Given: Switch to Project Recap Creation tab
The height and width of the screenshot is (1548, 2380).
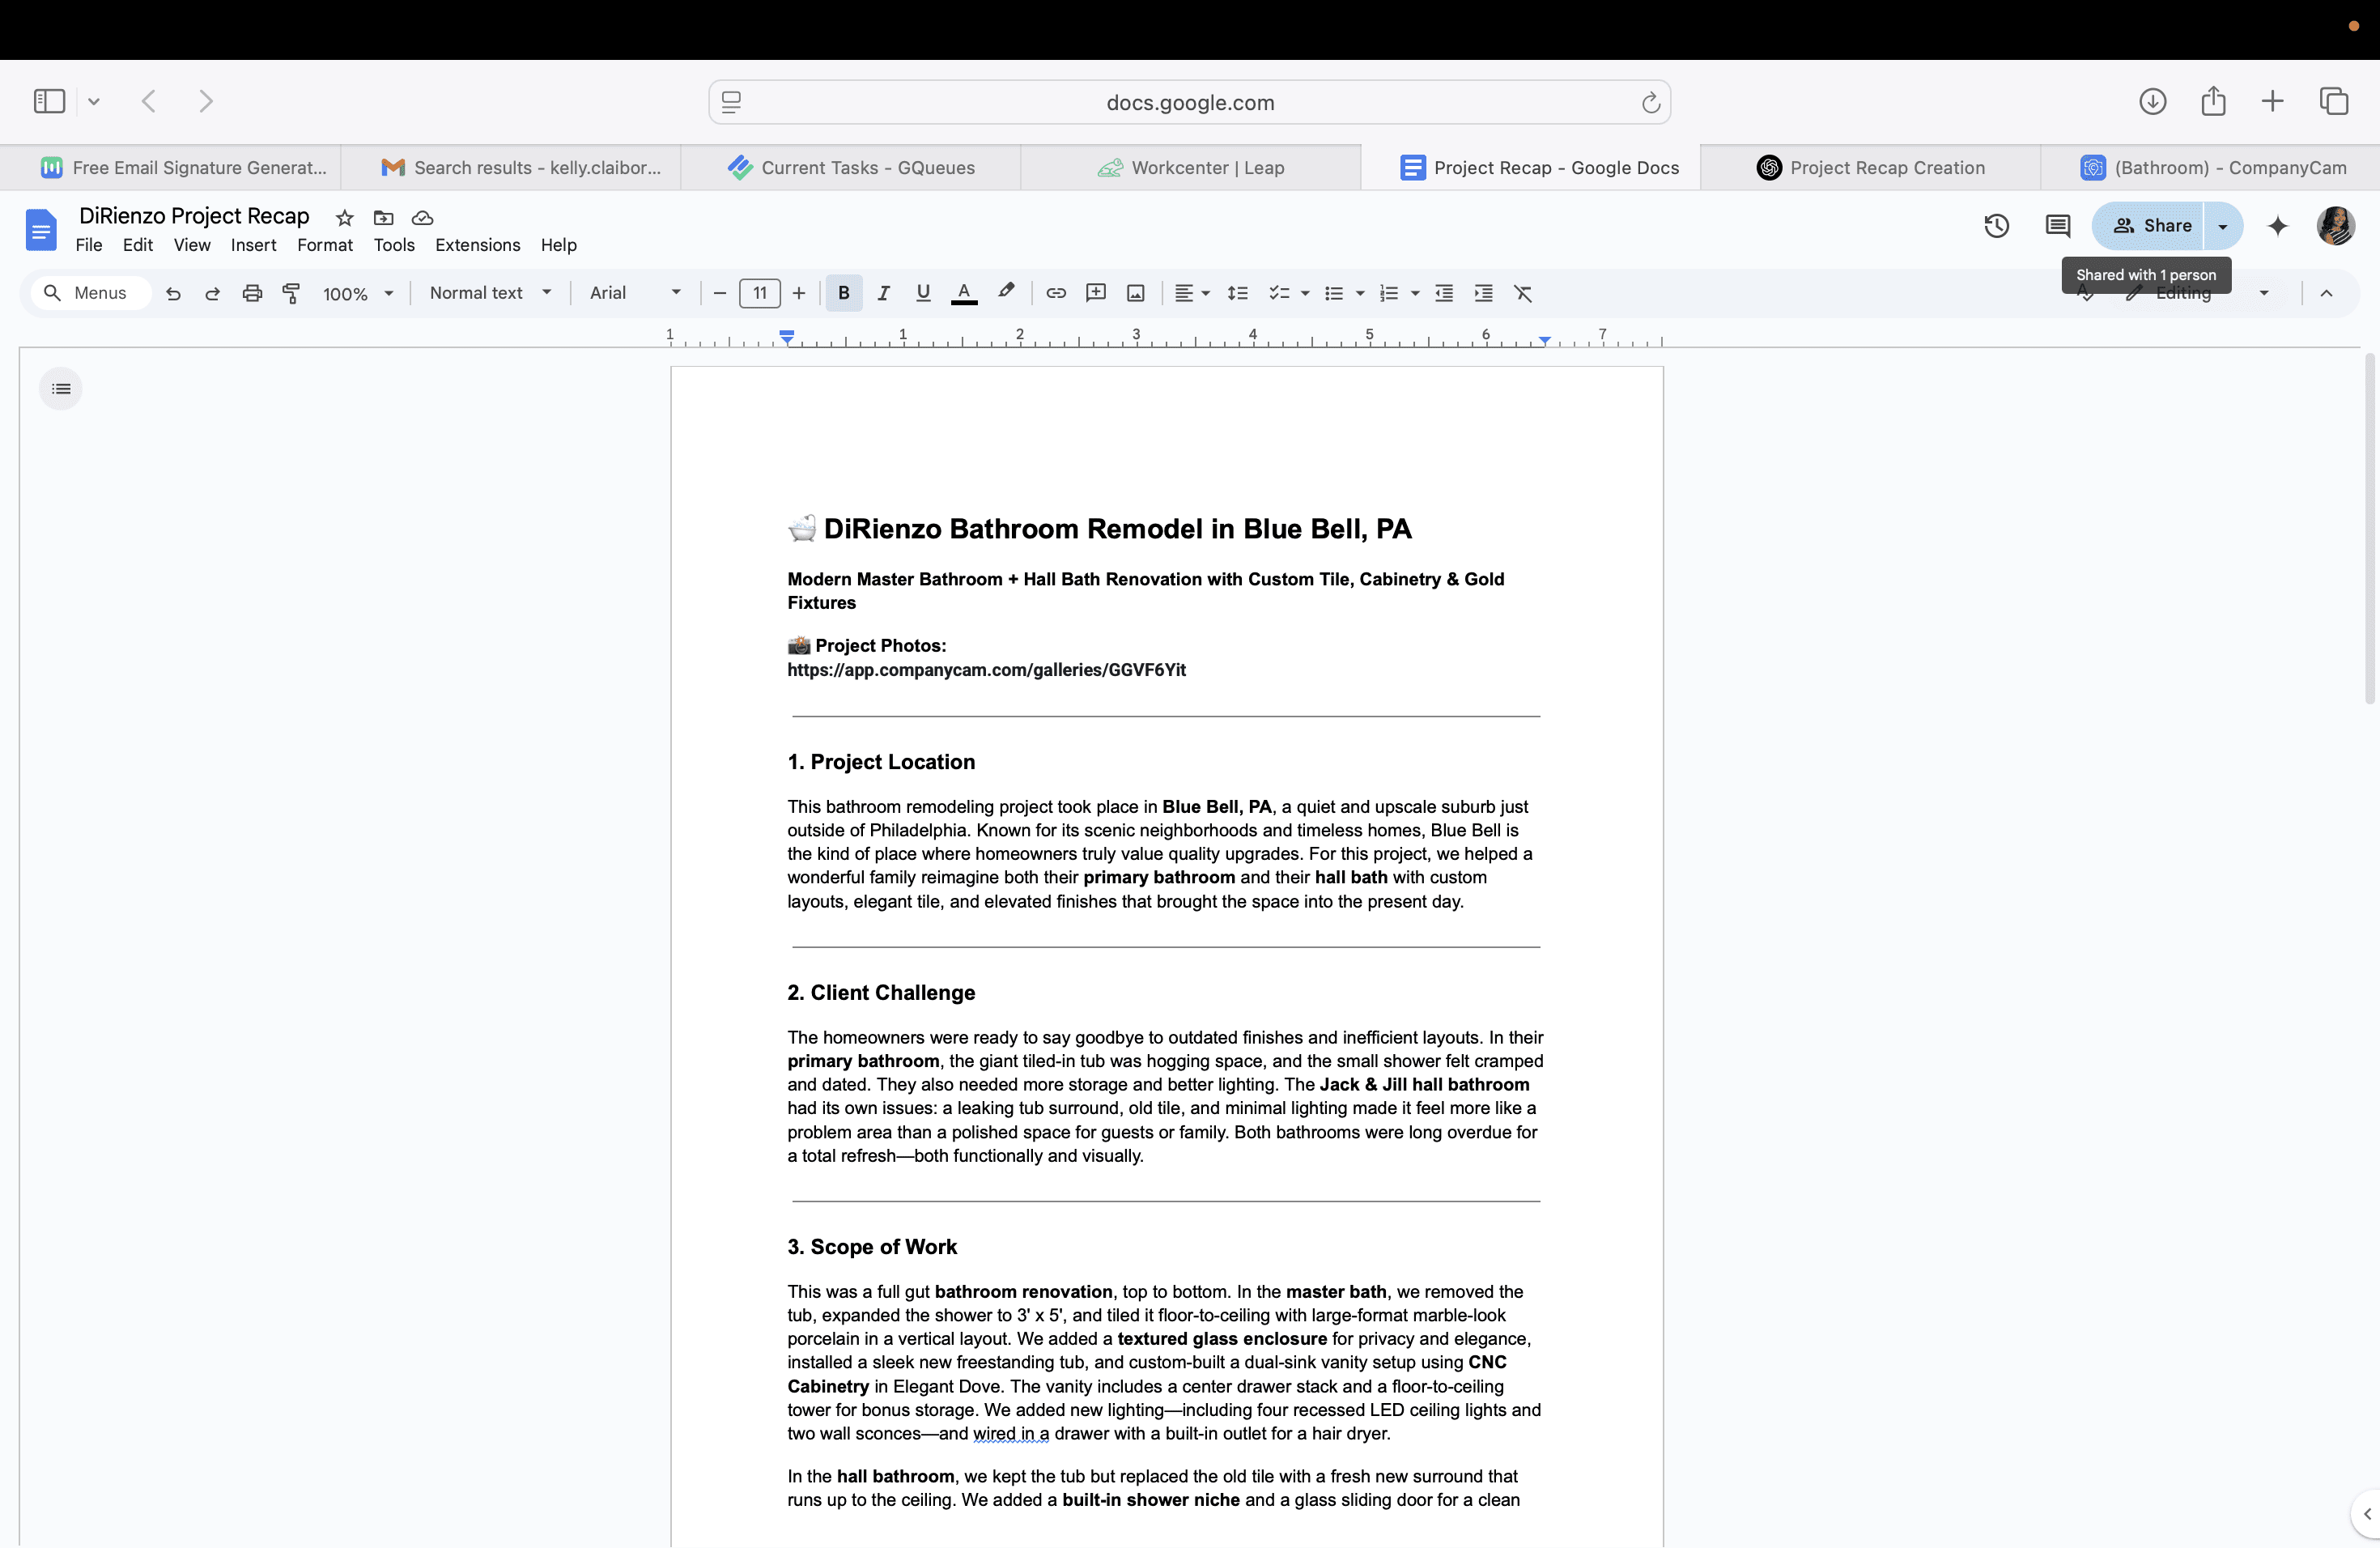Looking at the screenshot, I should [x=1871, y=168].
